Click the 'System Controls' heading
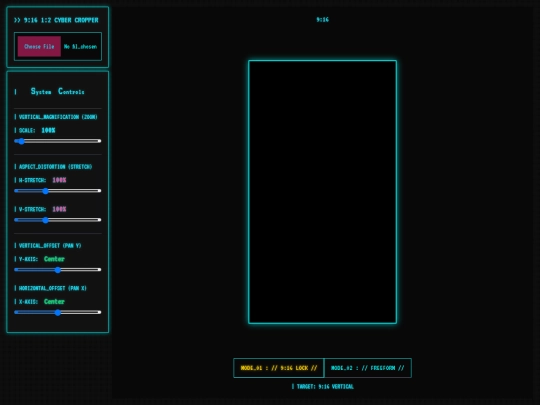540x405 pixels. click(58, 92)
